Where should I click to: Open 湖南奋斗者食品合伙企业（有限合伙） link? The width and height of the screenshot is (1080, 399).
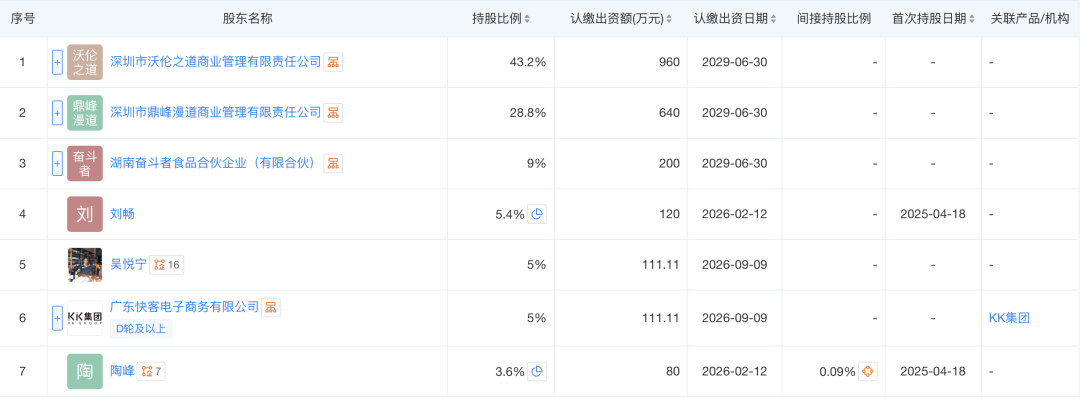click(x=216, y=163)
